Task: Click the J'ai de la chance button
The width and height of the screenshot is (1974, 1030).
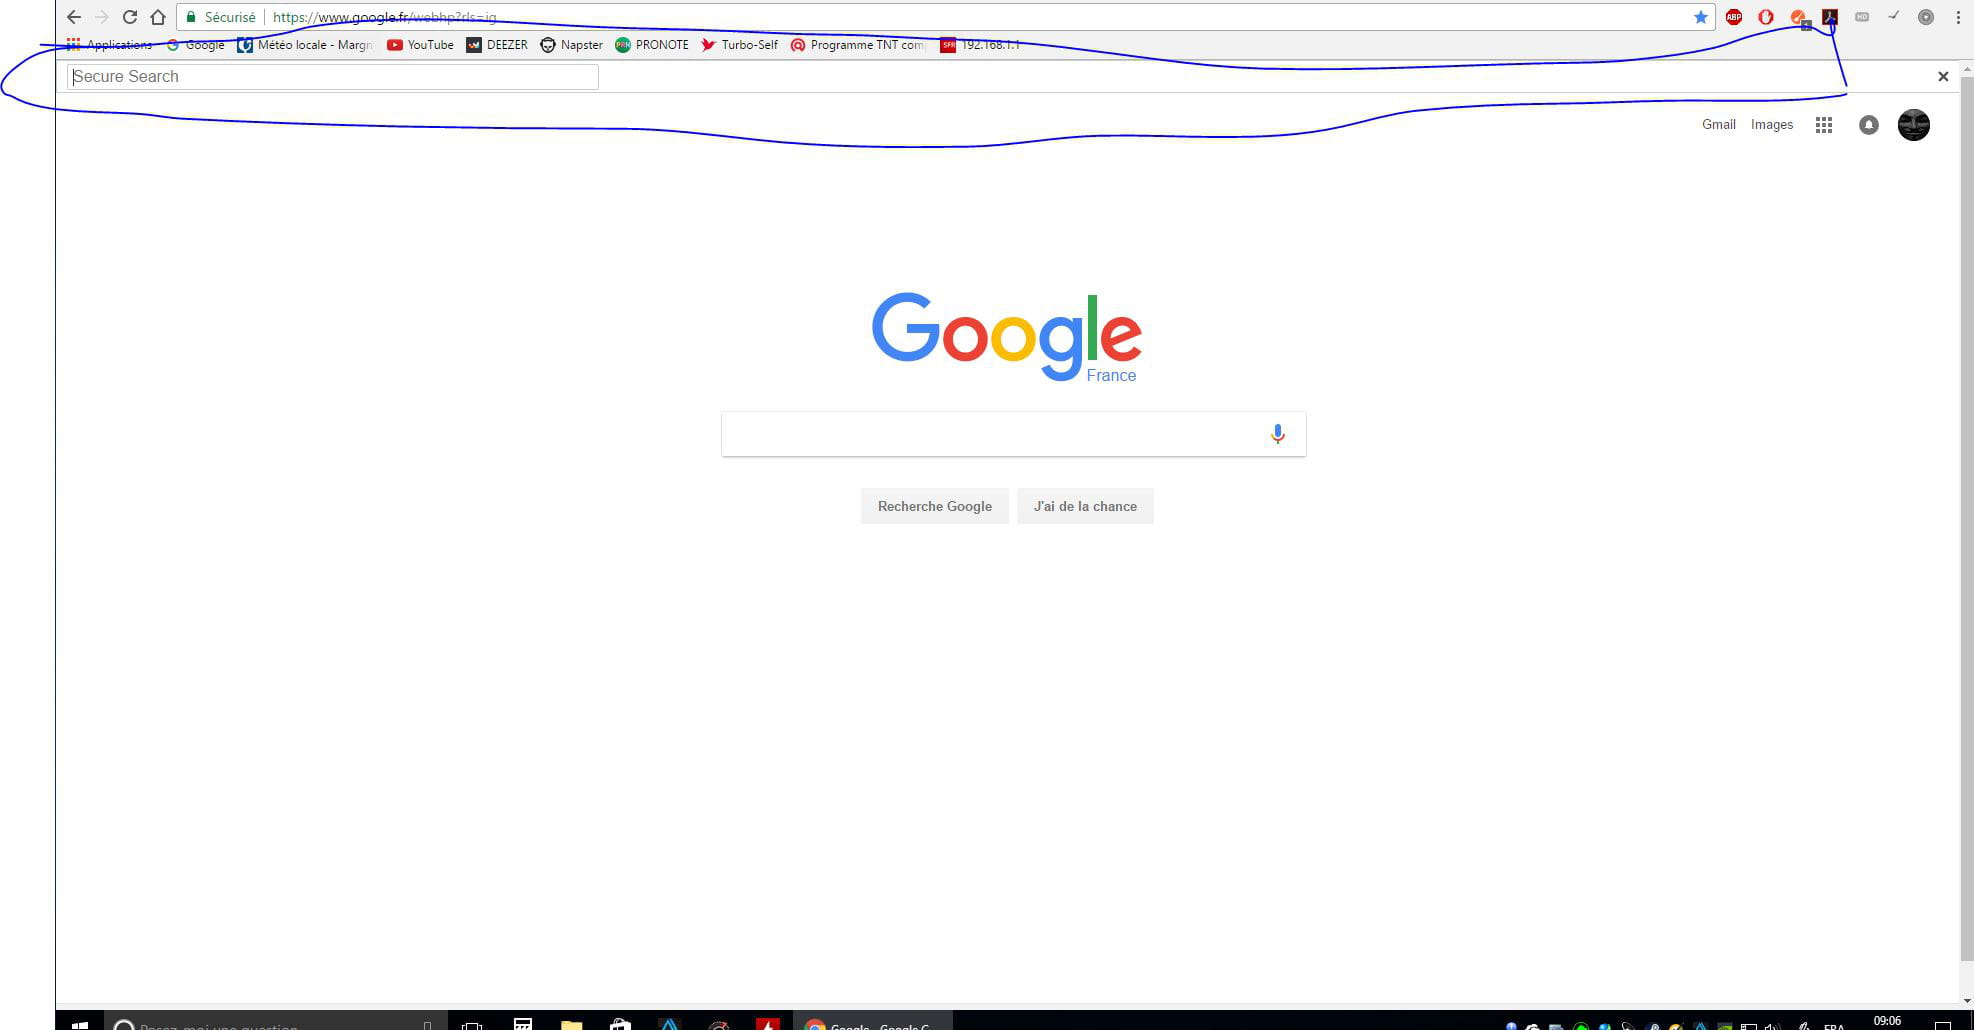Action: click(1085, 506)
